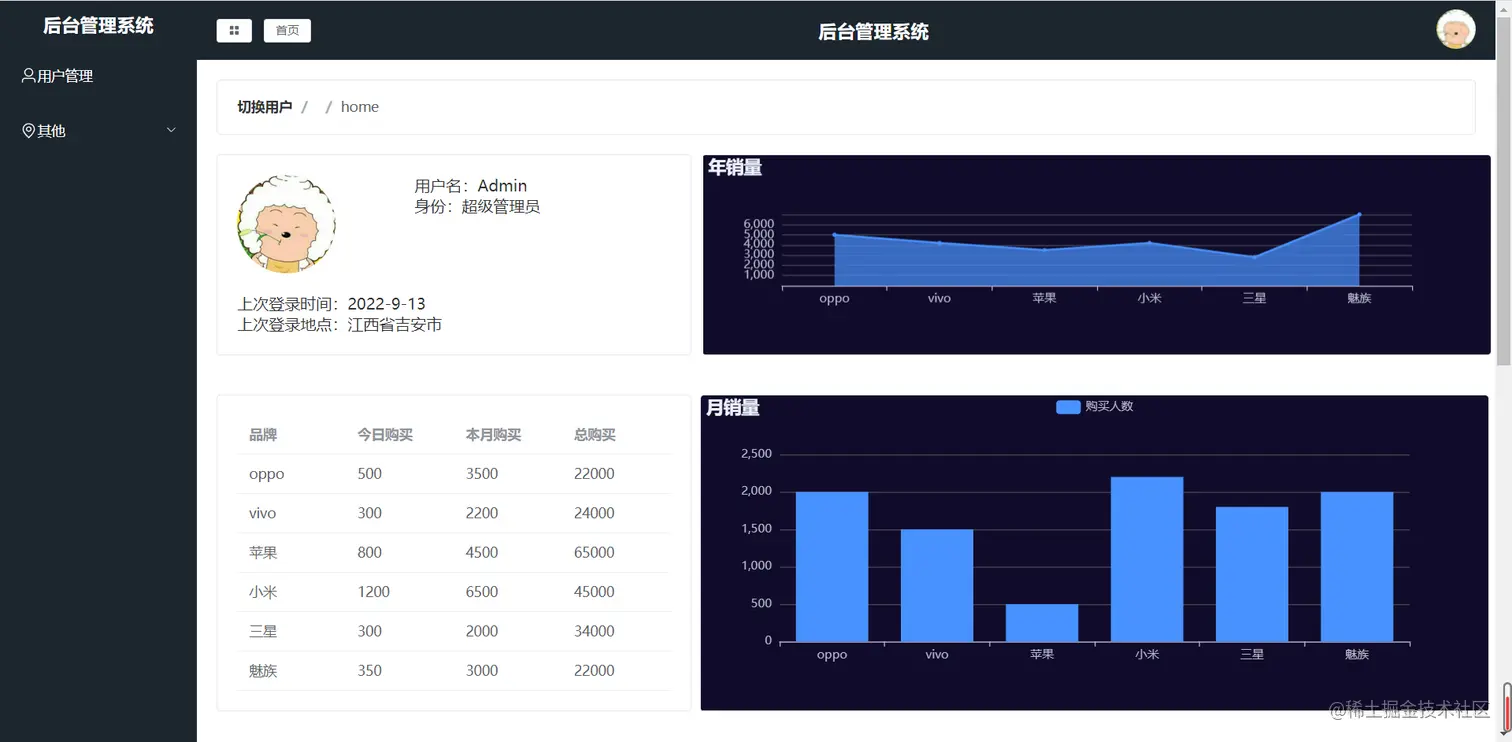Open the 其他 sidebar menu
Viewport: 1512px width, 742px height.
(x=98, y=131)
